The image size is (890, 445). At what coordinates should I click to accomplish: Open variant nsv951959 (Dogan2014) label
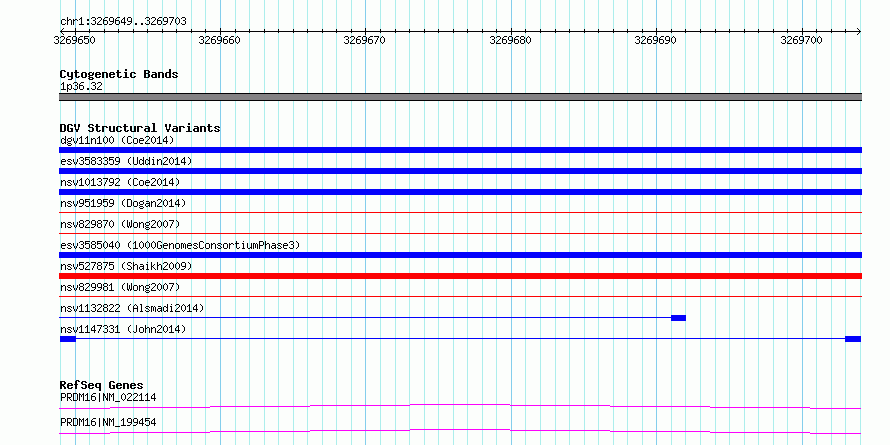123,203
